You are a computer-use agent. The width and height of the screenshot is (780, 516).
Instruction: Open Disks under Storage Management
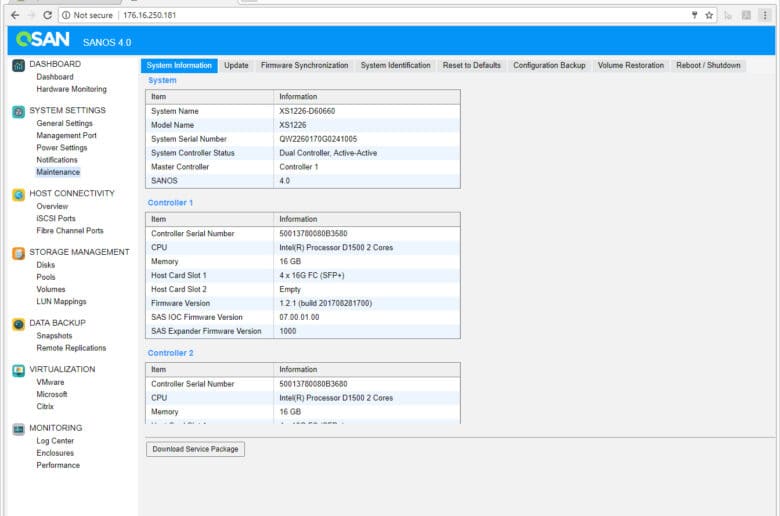point(45,265)
